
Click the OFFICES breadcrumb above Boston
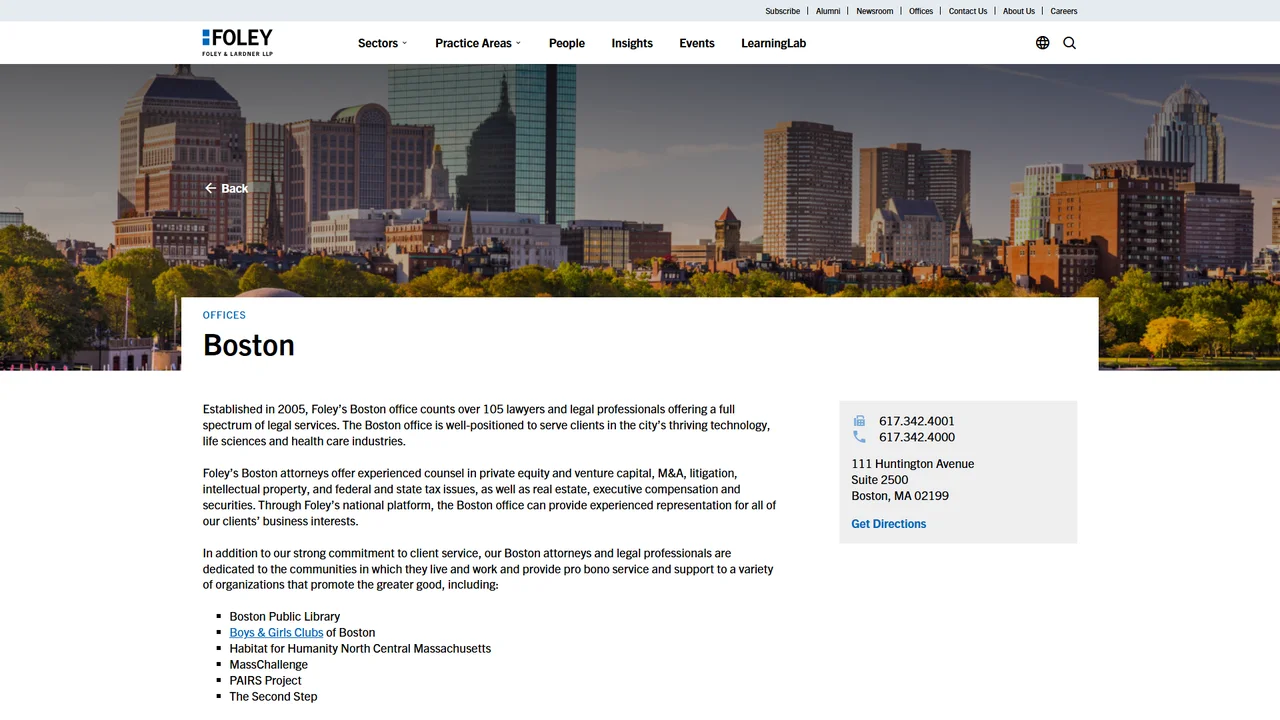224,315
